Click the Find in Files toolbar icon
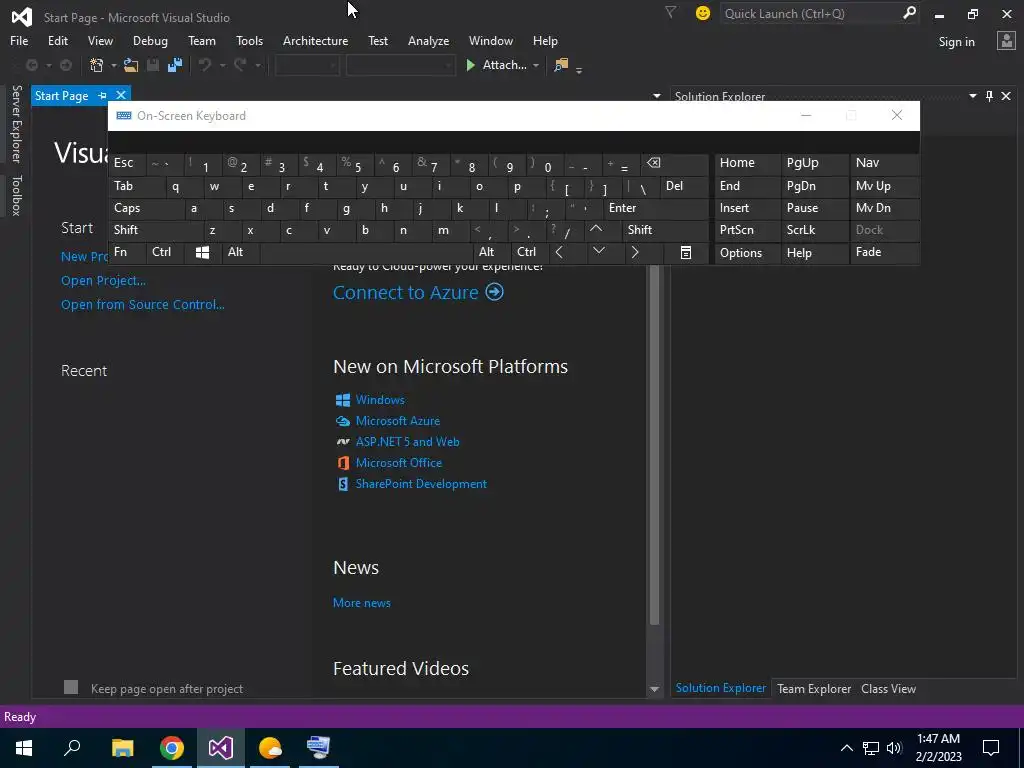1024x768 pixels. [x=561, y=65]
